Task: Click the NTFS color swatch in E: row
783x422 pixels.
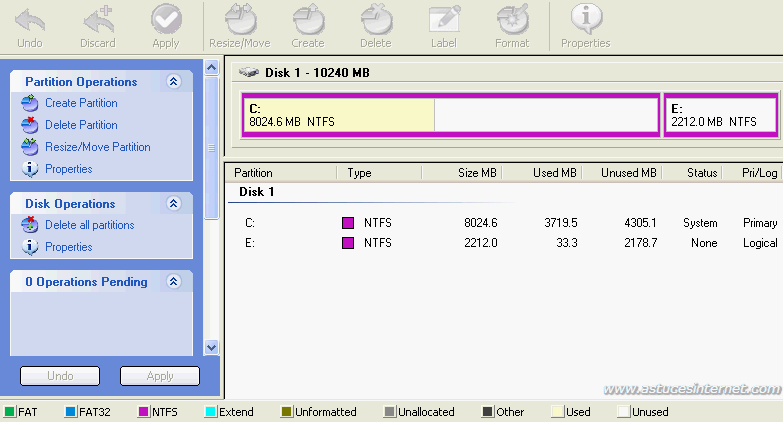Action: click(x=348, y=243)
